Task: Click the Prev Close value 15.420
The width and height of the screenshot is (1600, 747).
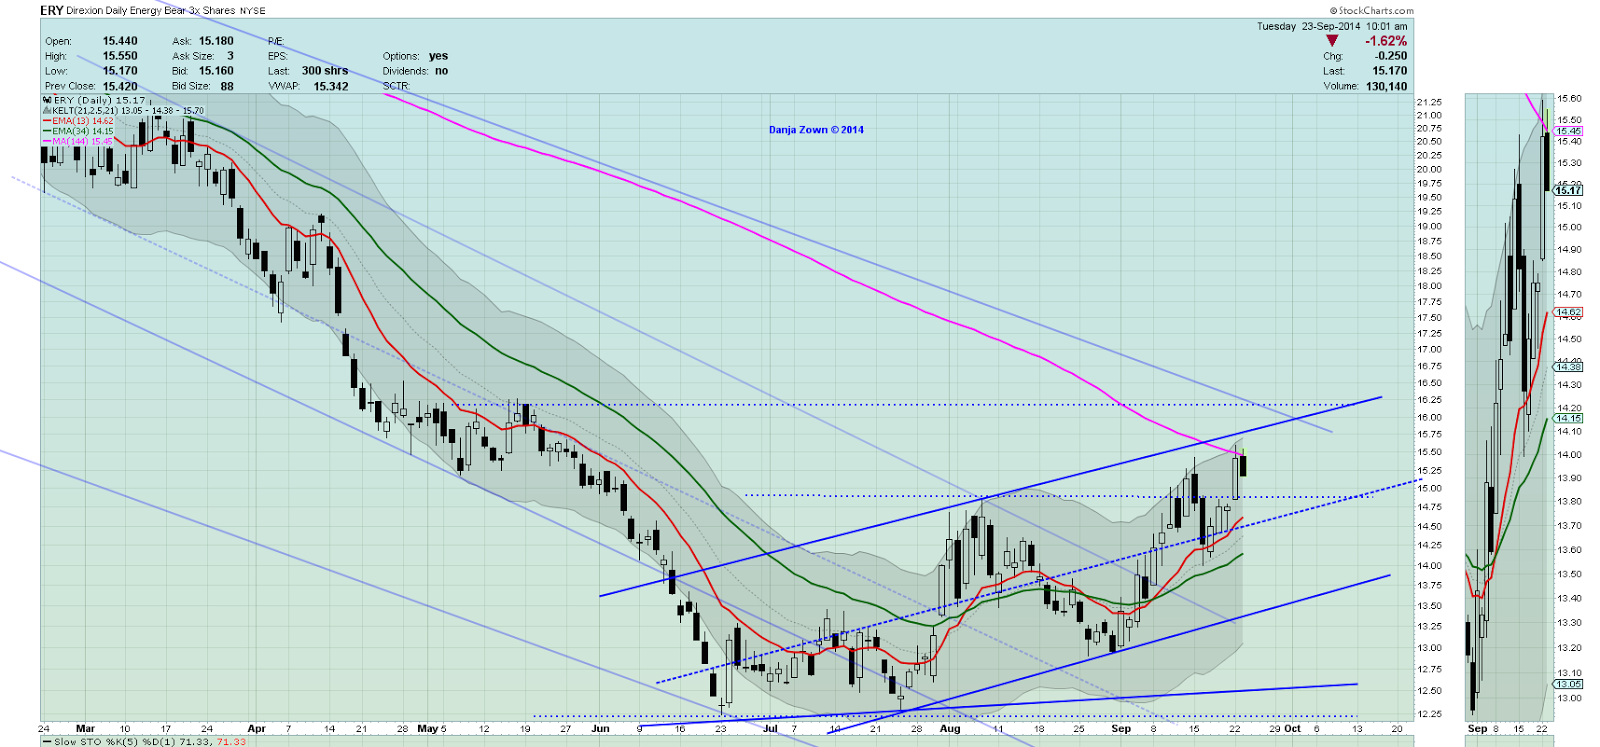Action: pos(120,86)
